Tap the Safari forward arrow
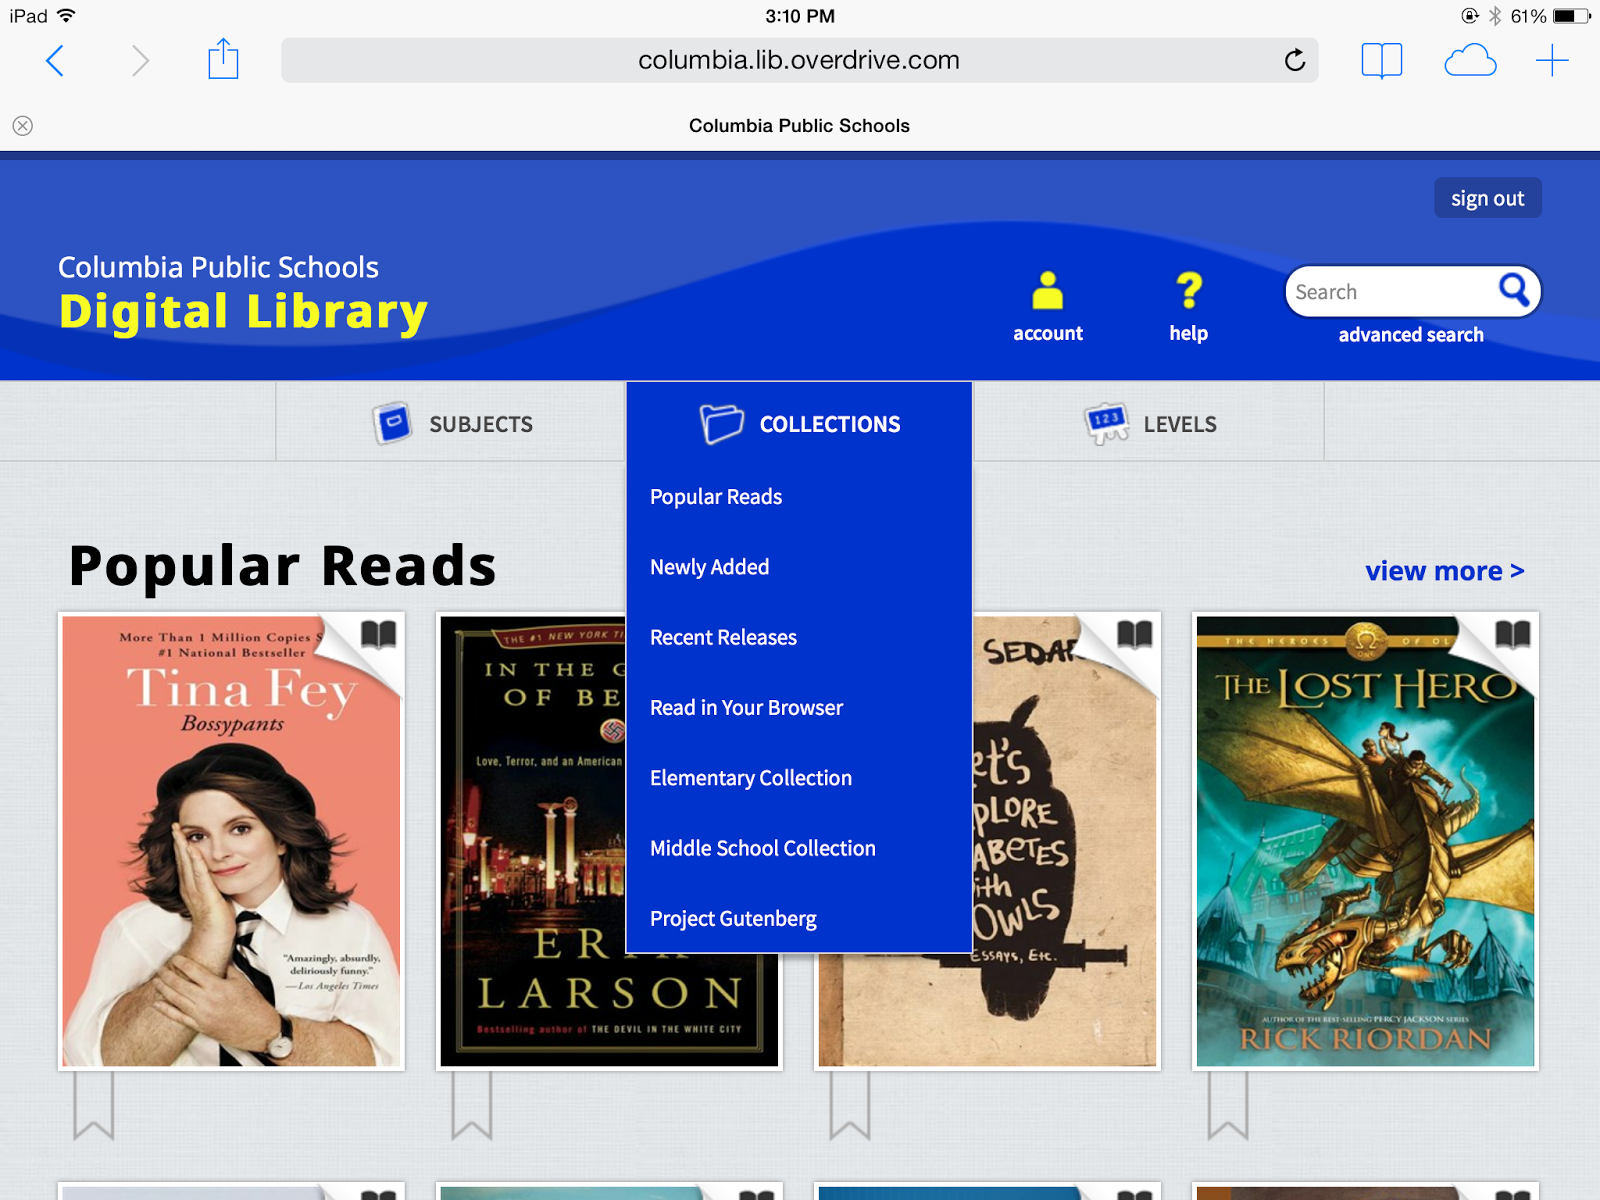The height and width of the screenshot is (1200, 1600). 140,61
